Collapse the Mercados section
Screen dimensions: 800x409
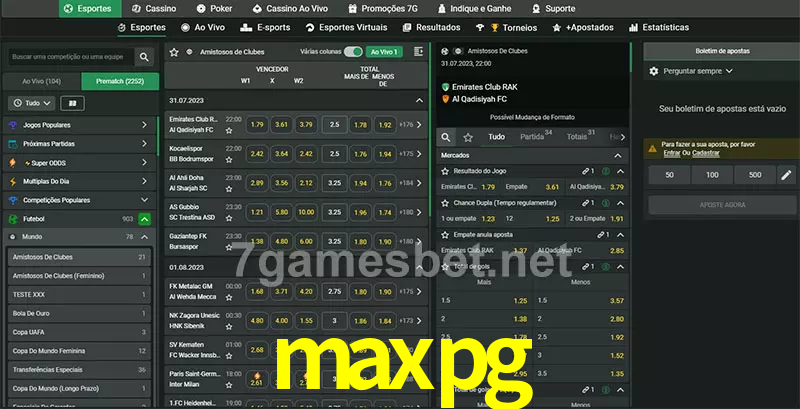[x=620, y=155]
